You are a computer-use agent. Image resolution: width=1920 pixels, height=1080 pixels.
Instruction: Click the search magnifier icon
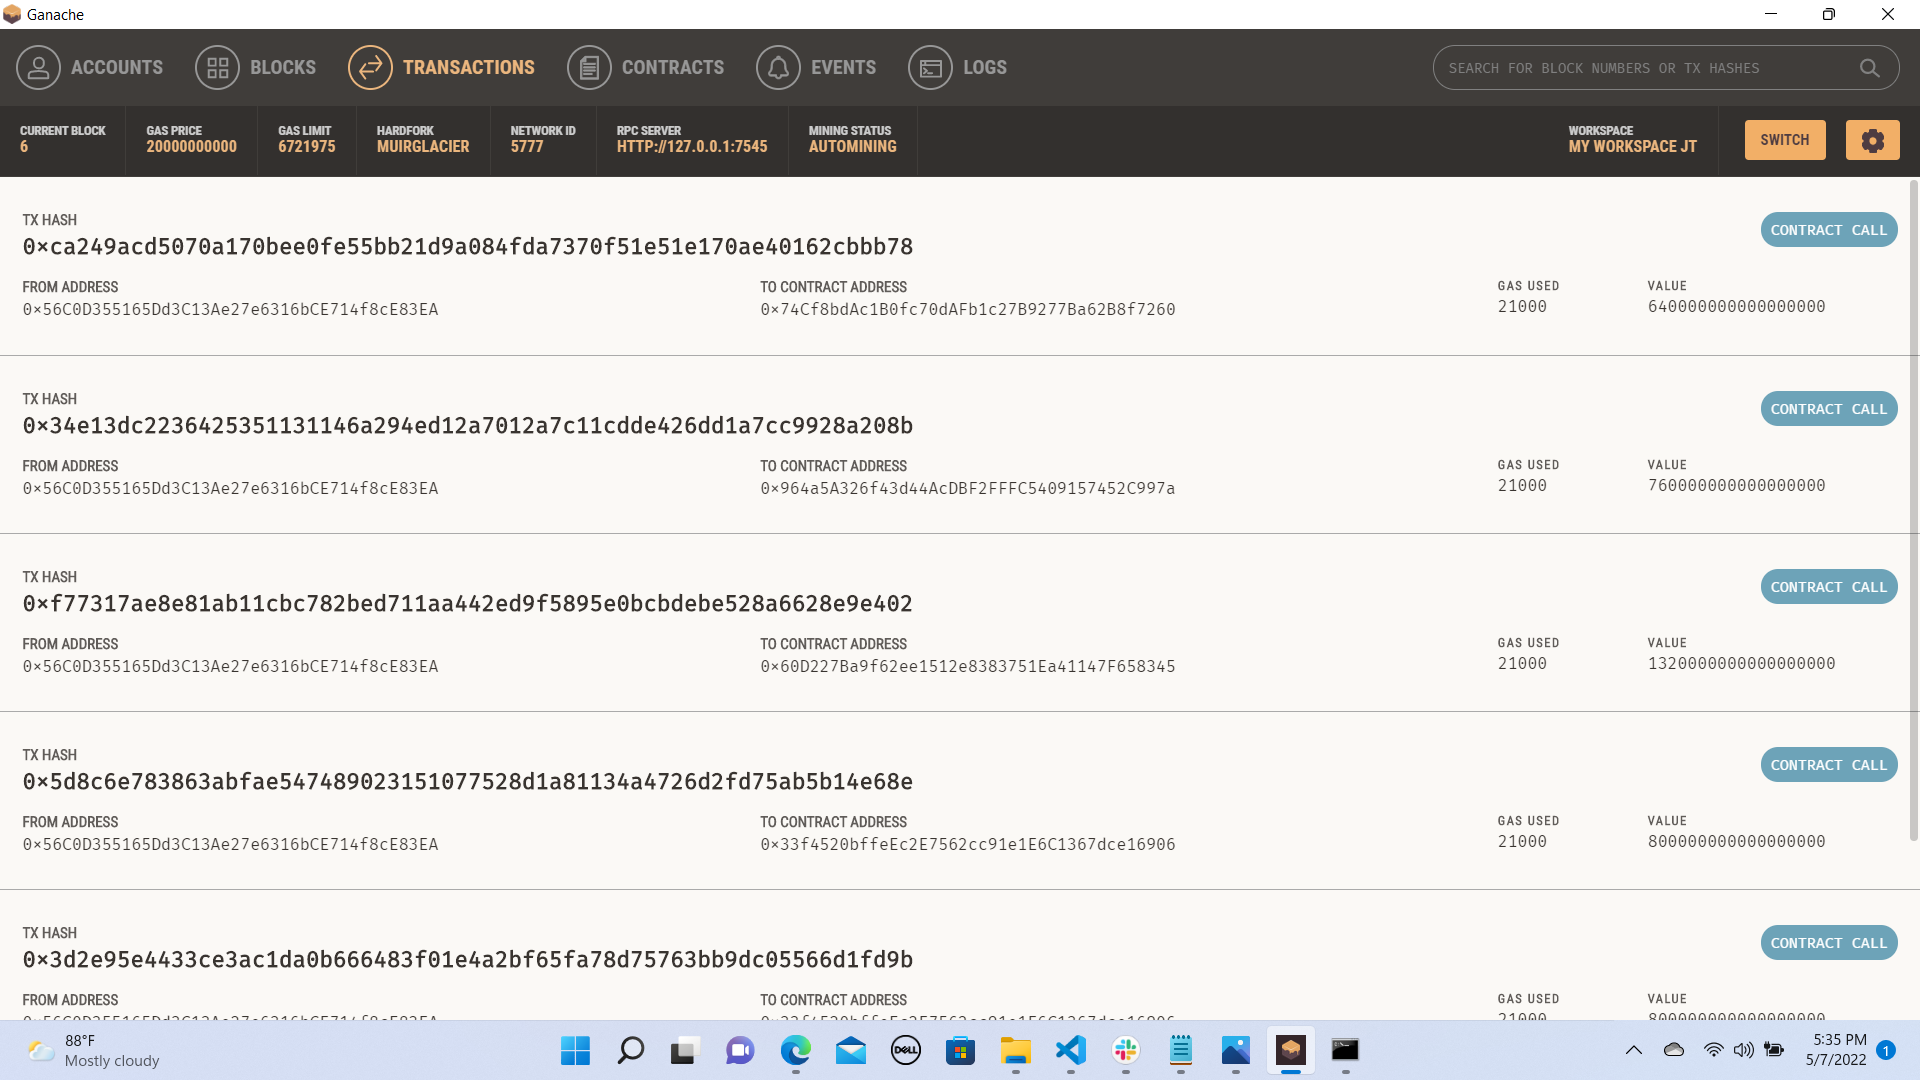[x=1869, y=67]
